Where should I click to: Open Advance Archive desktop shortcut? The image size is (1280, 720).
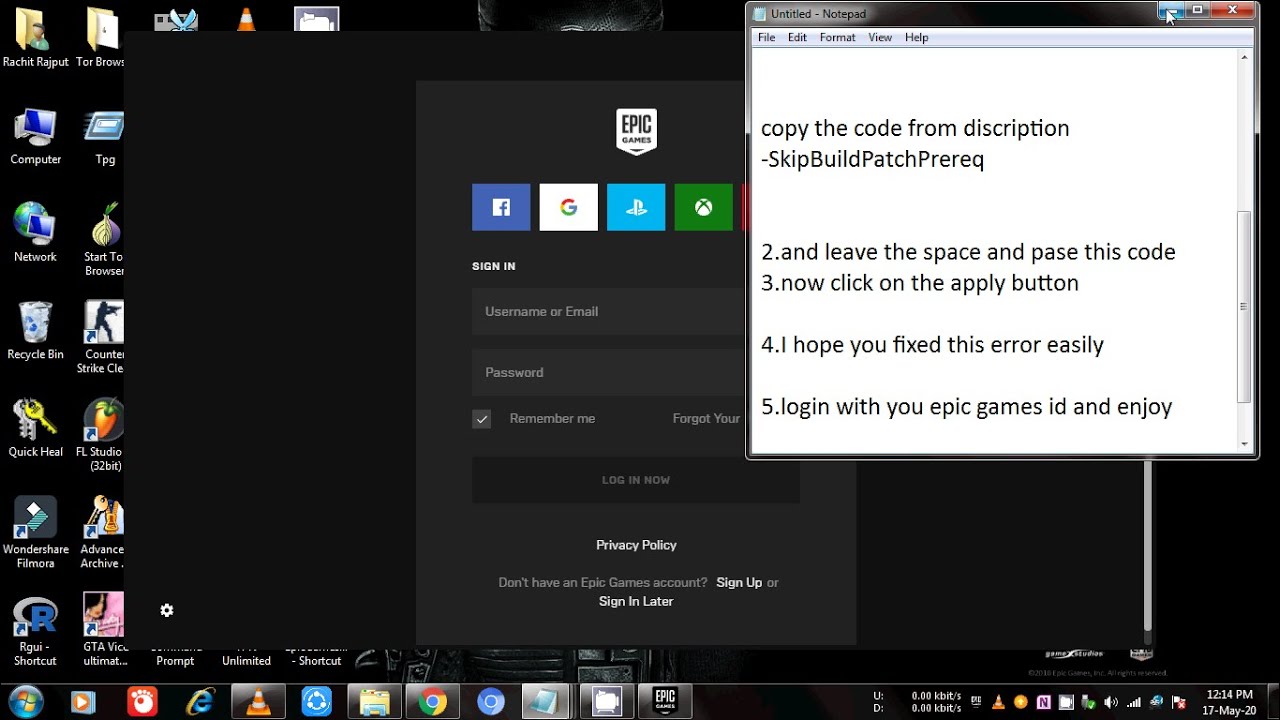click(103, 533)
